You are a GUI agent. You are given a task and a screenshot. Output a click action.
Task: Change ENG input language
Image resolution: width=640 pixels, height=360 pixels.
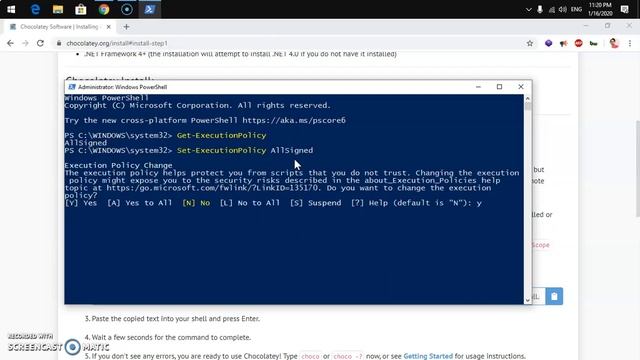tap(576, 9)
